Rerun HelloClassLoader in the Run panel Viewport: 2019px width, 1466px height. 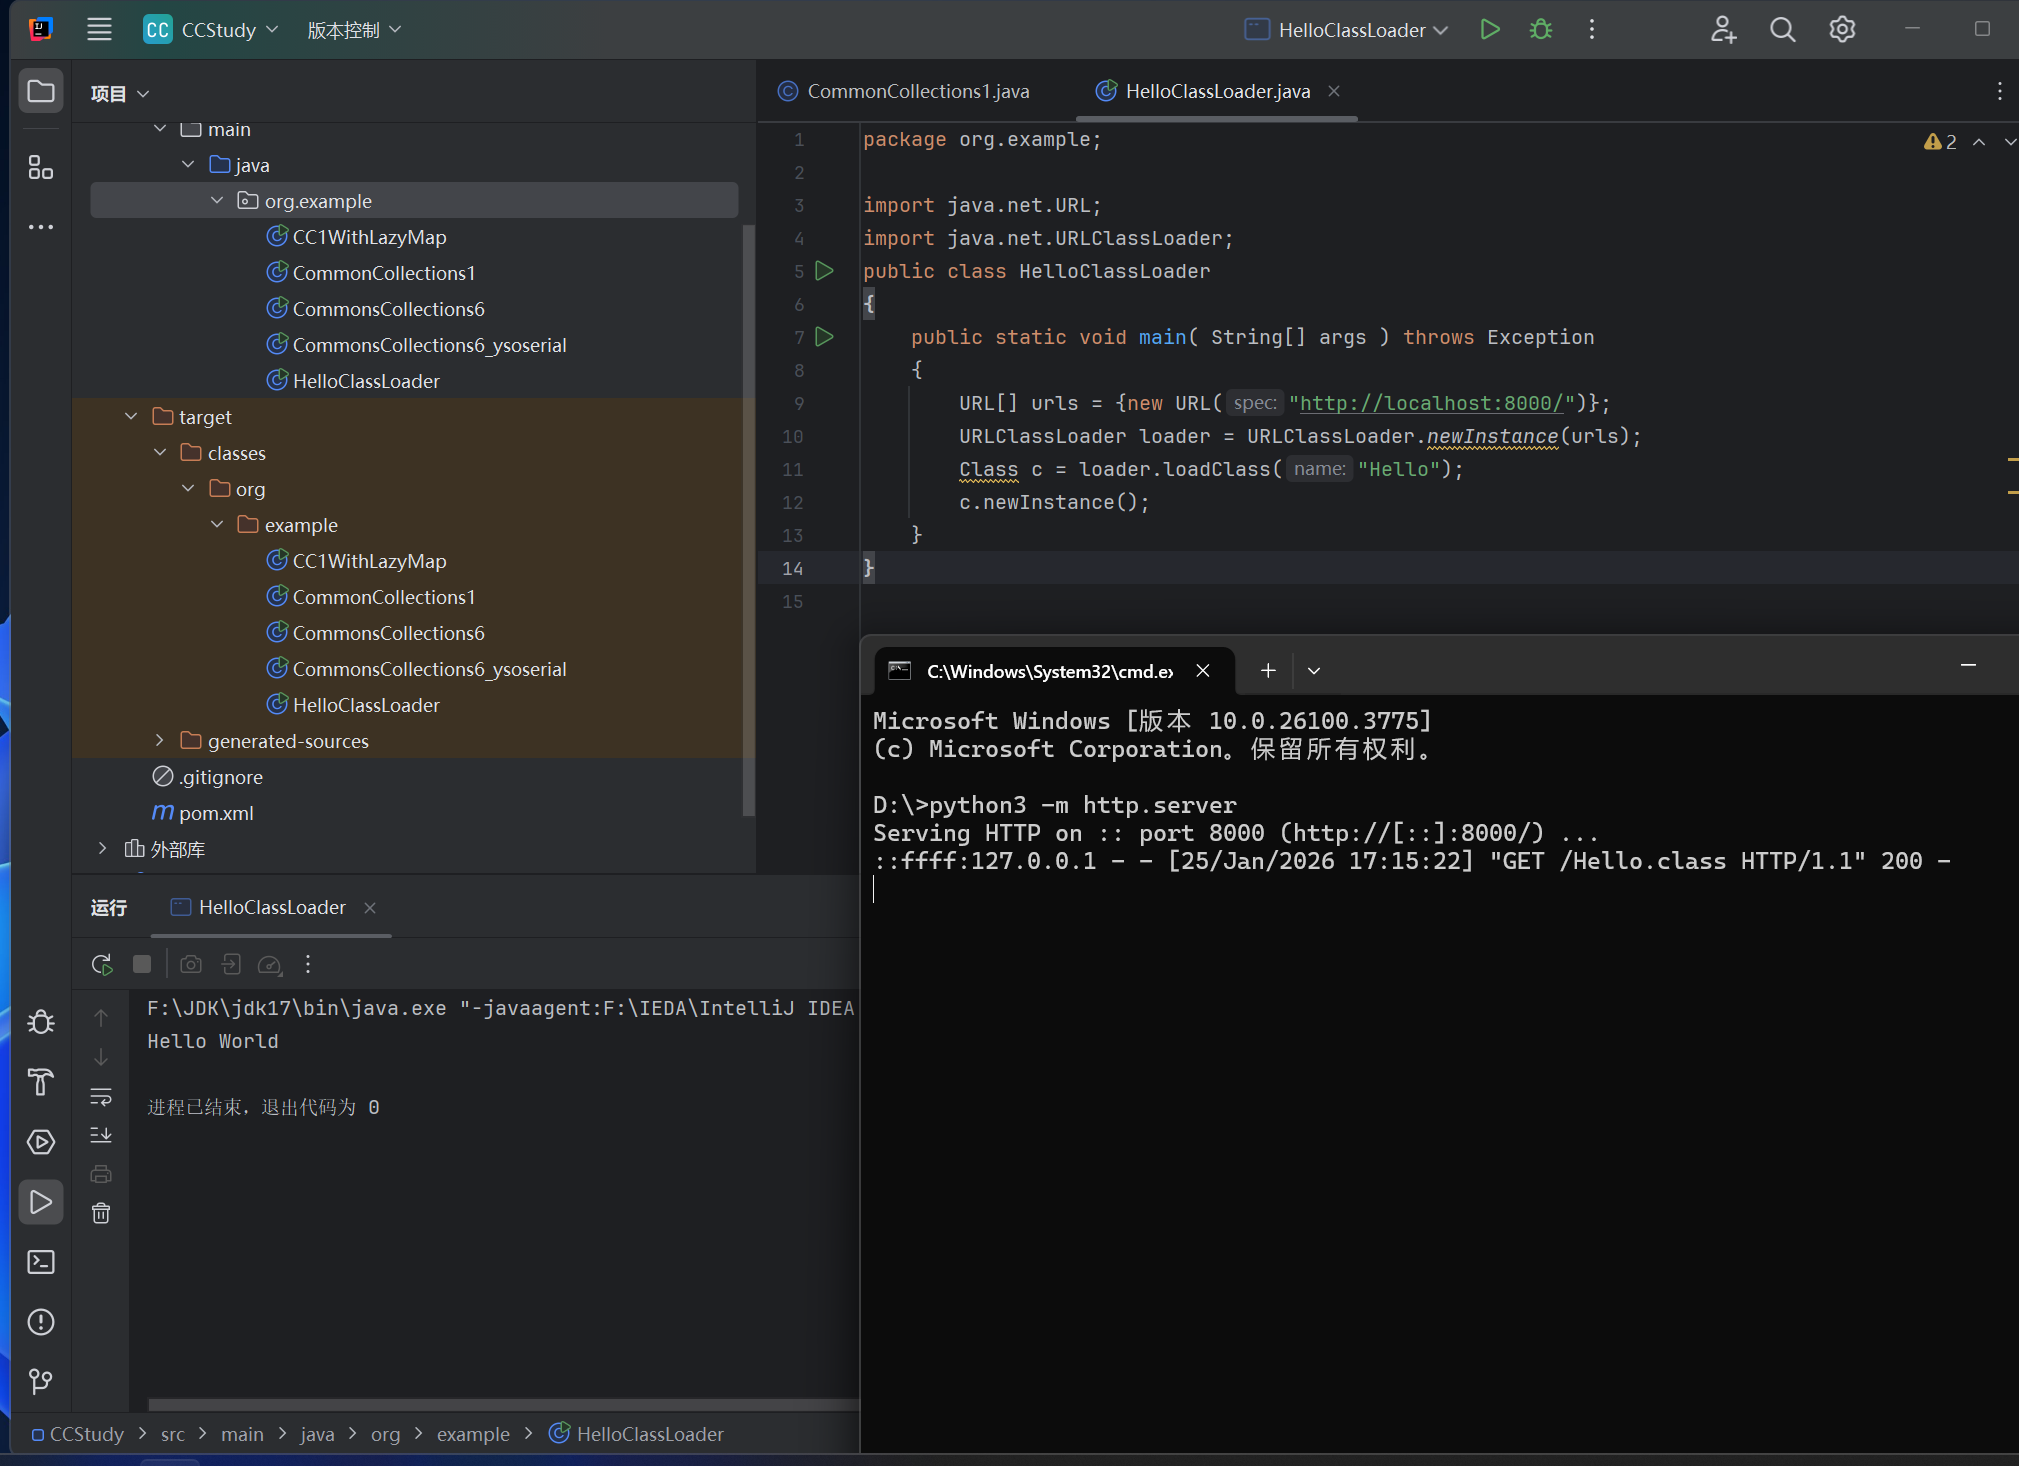[x=101, y=964]
